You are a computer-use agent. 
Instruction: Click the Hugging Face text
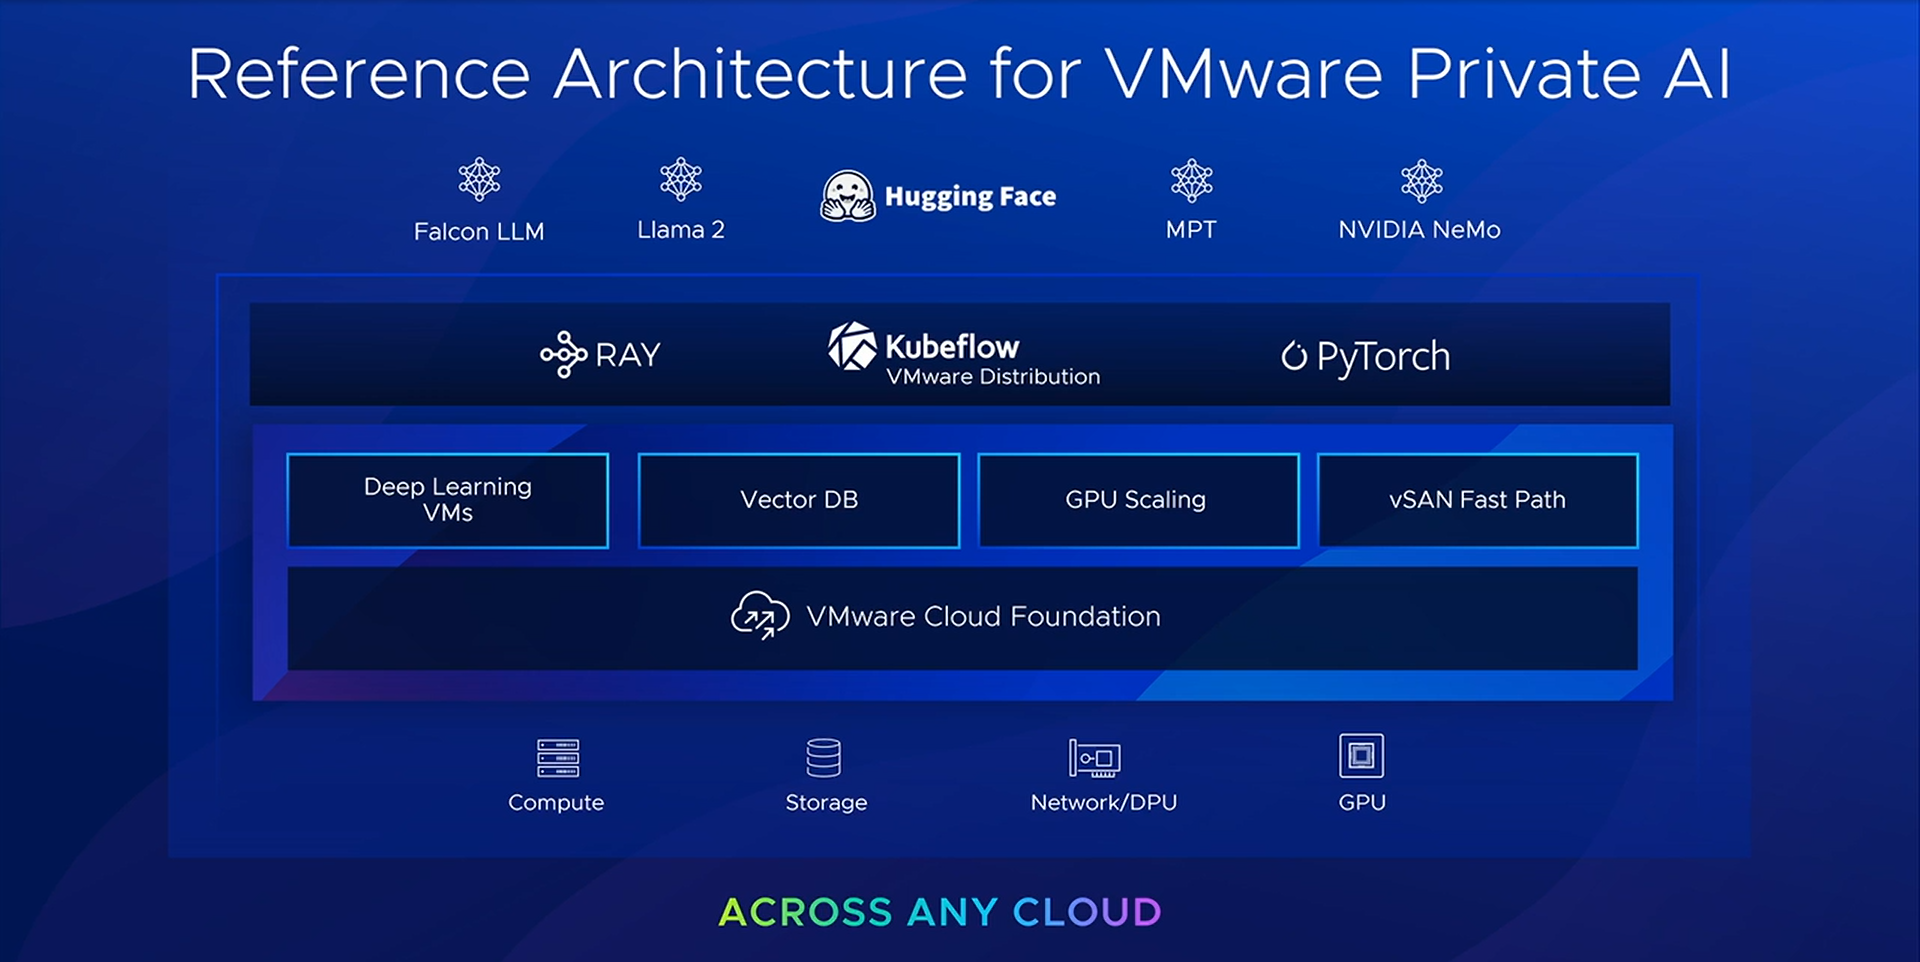click(x=970, y=196)
